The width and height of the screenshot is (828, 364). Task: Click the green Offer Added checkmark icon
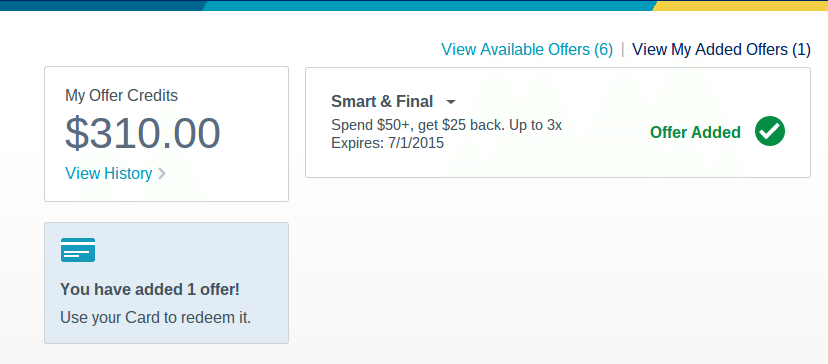point(769,132)
